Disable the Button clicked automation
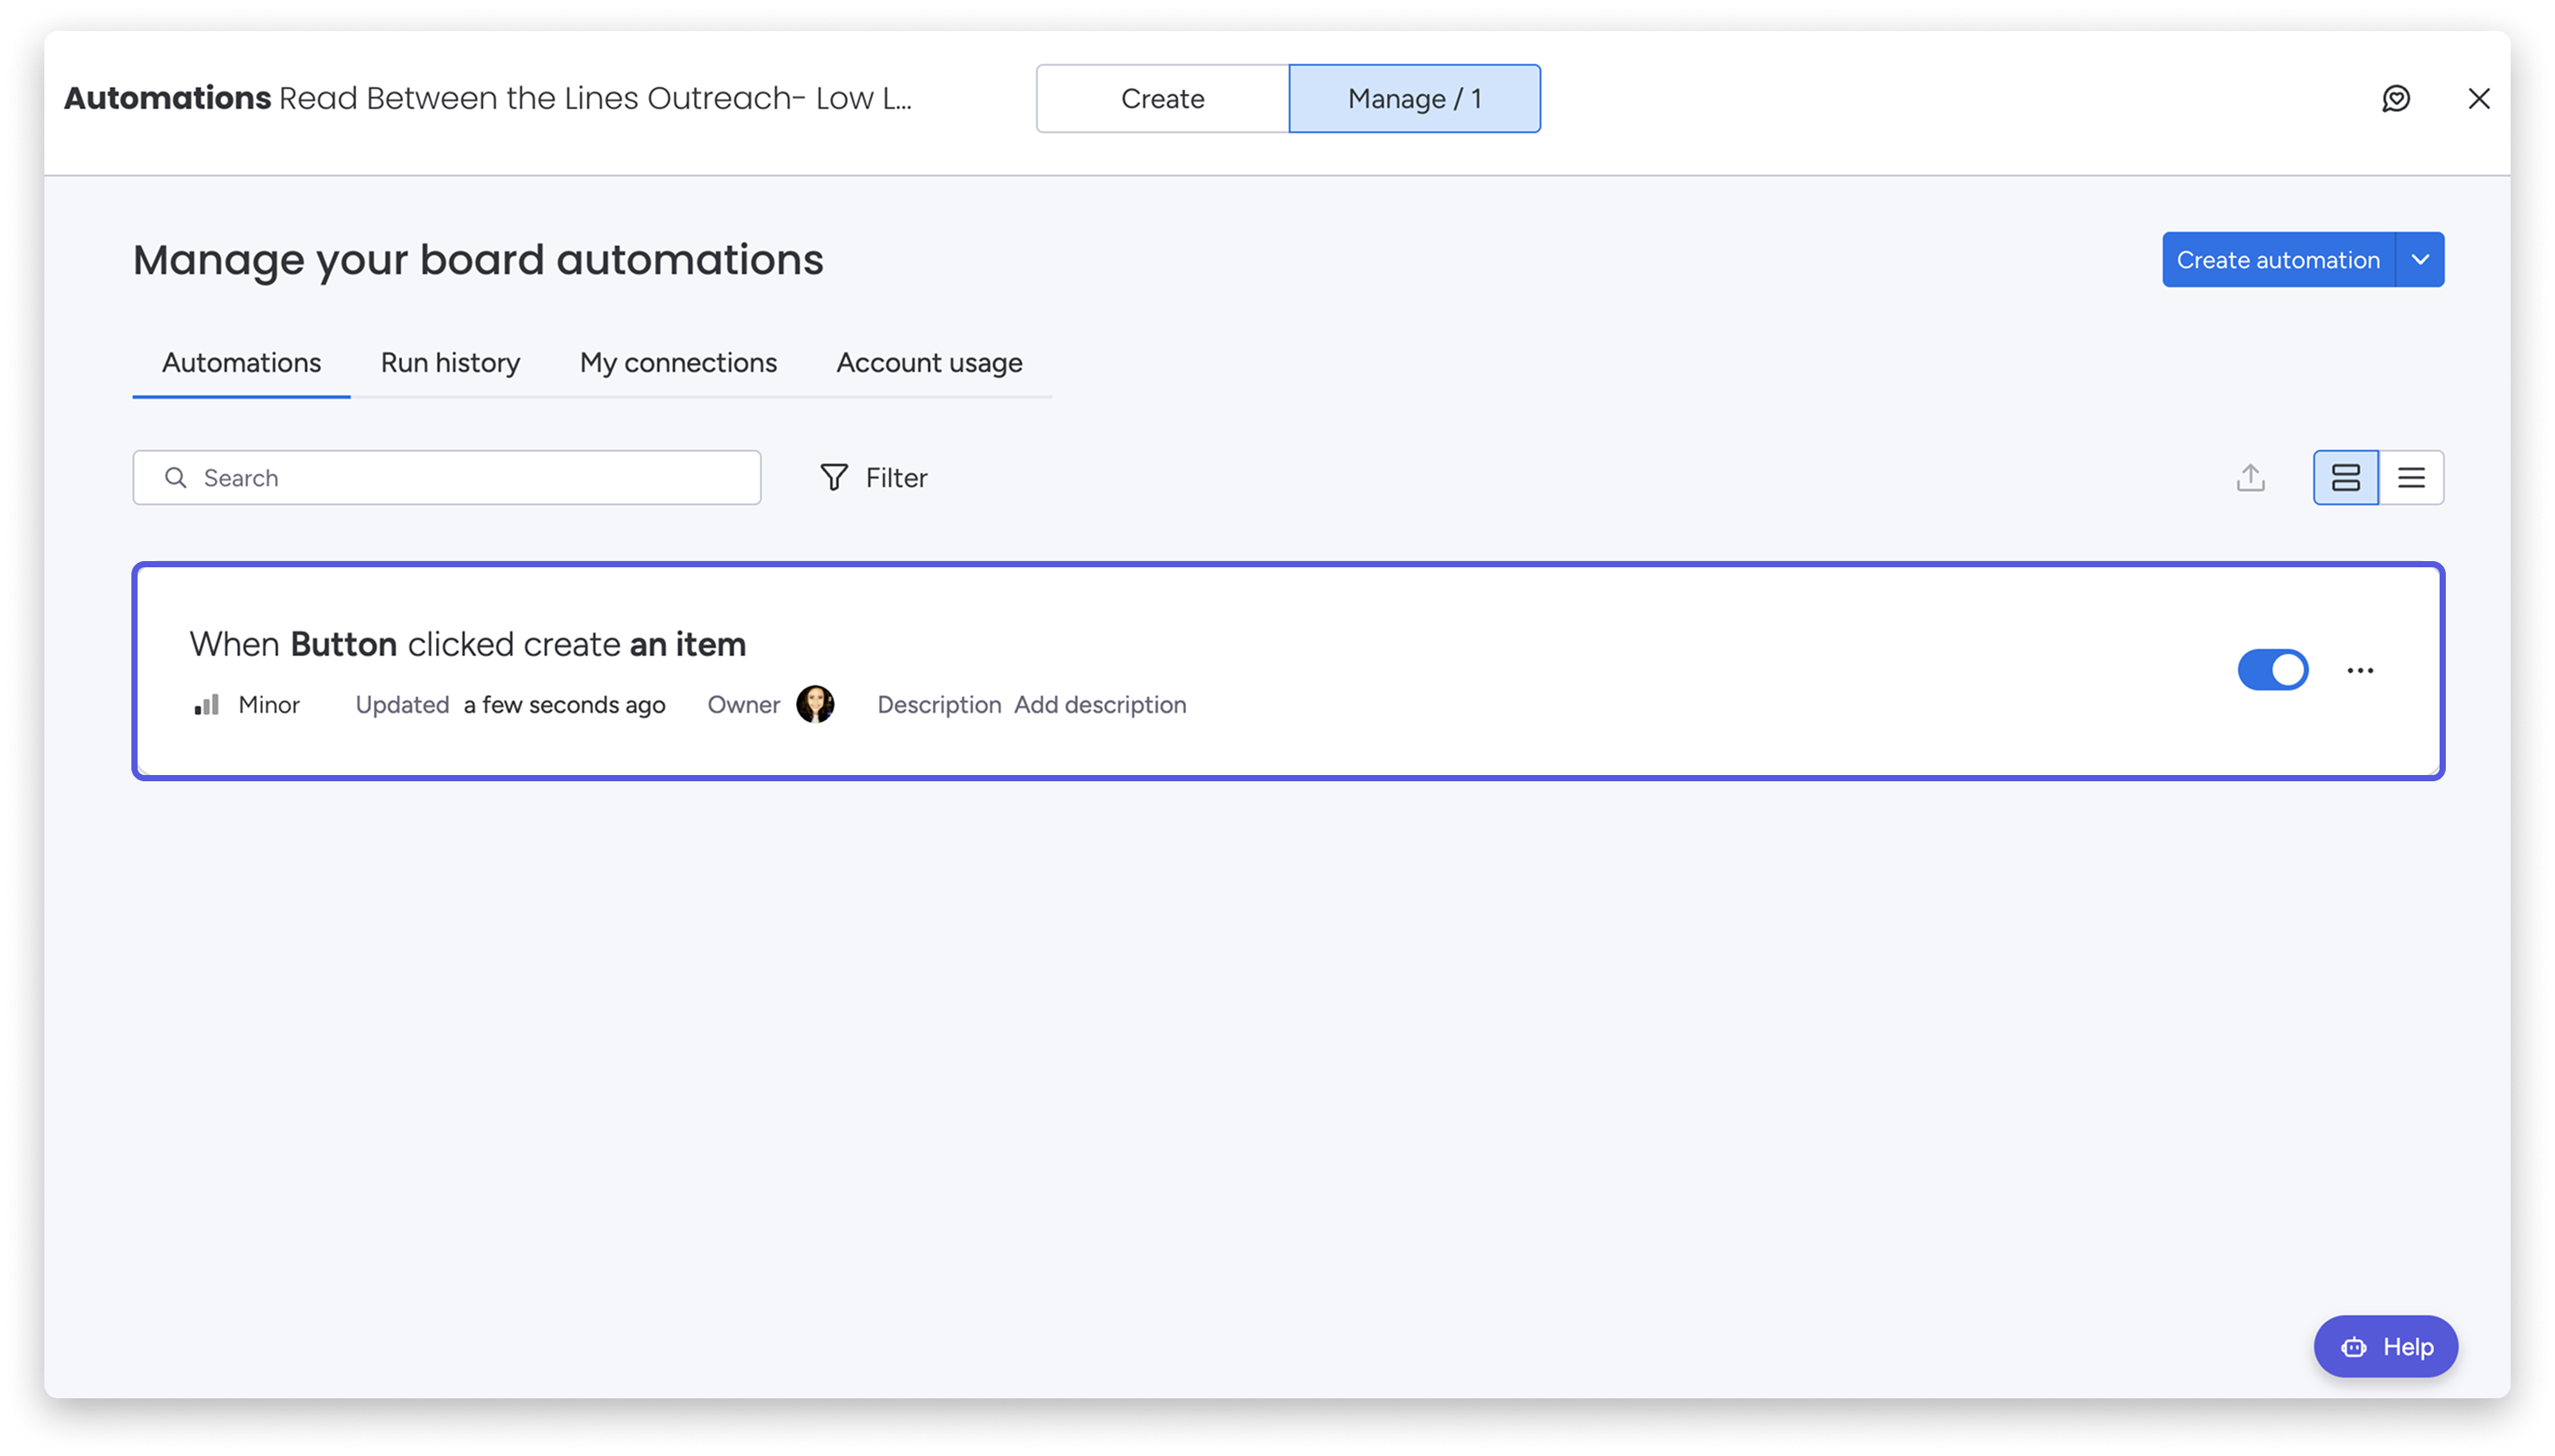The image size is (2555, 1456). 2273,670
